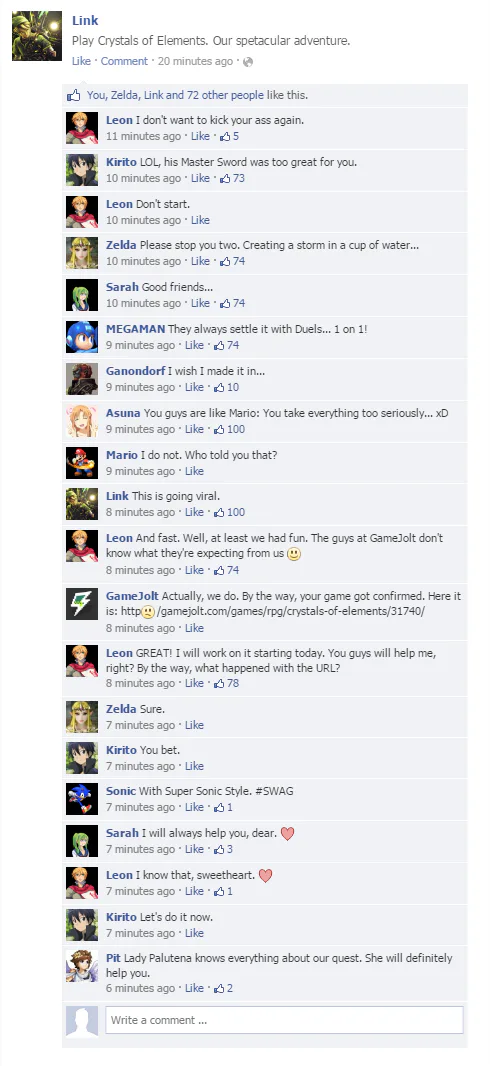490x1066 pixels.
Task: Open Ganondorf's profile name link
Action: click(x=135, y=371)
